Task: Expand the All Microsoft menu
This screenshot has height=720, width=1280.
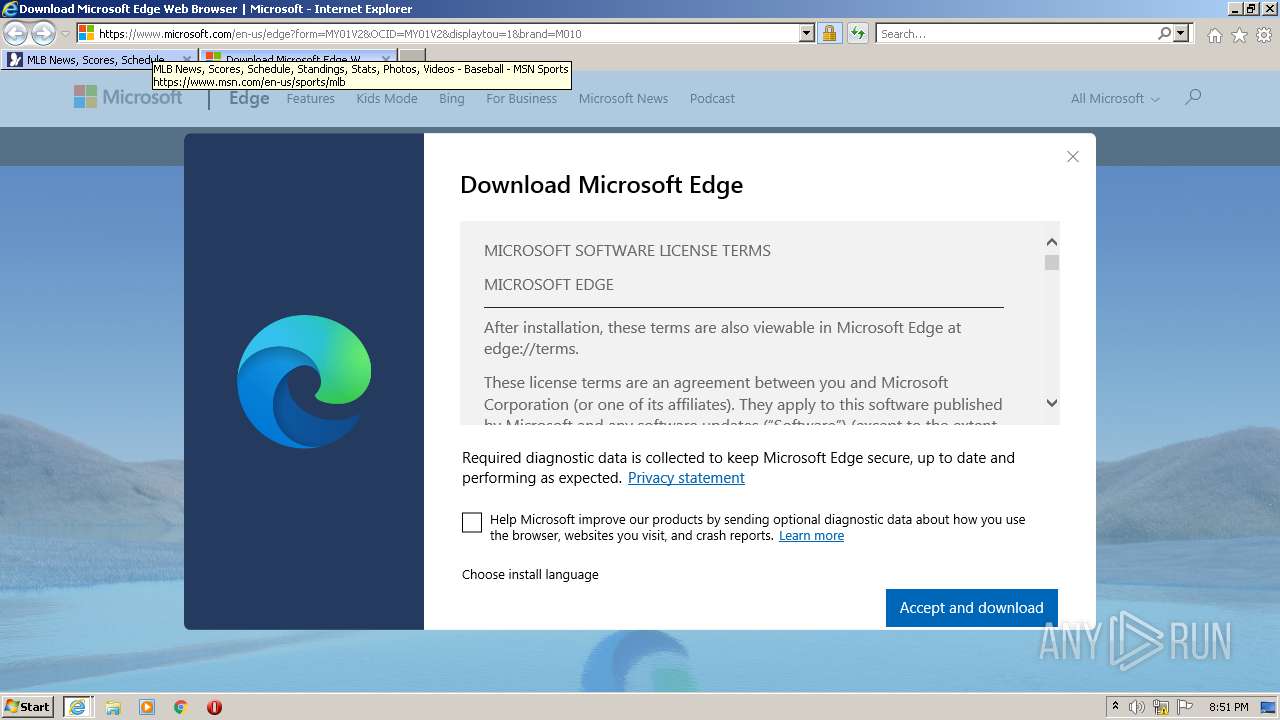Action: (x=1115, y=98)
